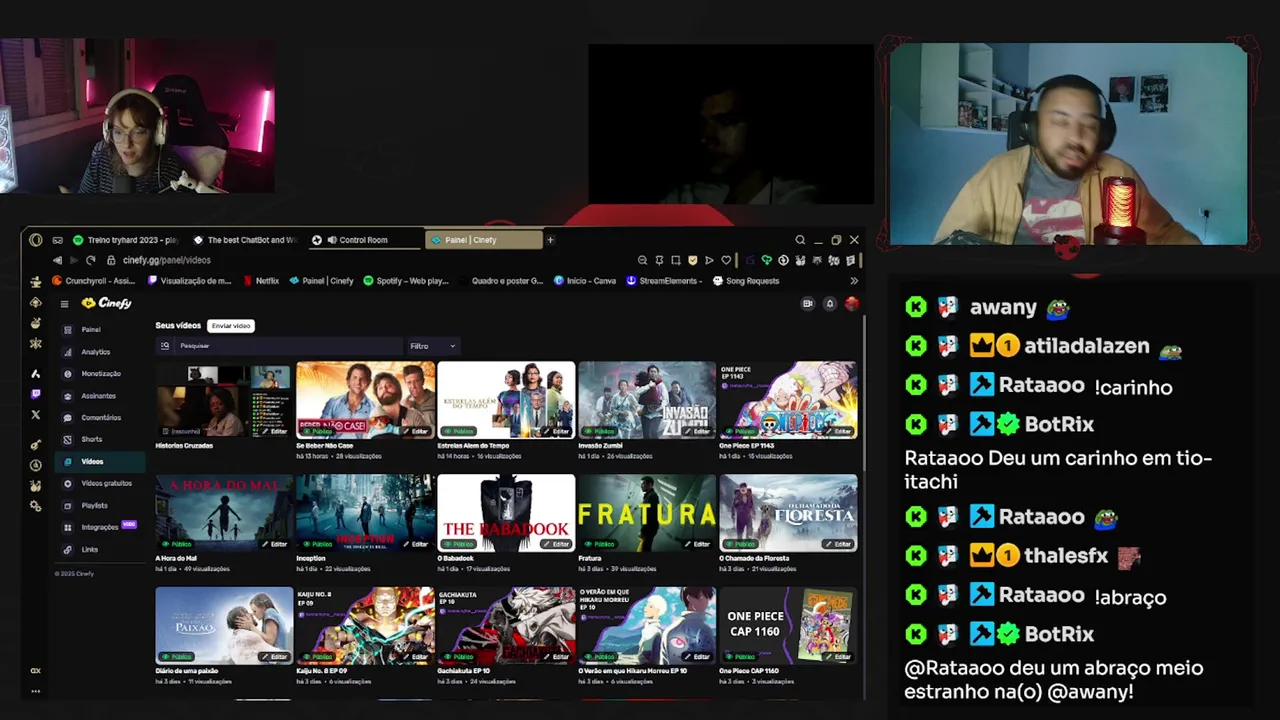Go to Monetização in the sidebar
This screenshot has width=1280, height=720.
point(100,374)
